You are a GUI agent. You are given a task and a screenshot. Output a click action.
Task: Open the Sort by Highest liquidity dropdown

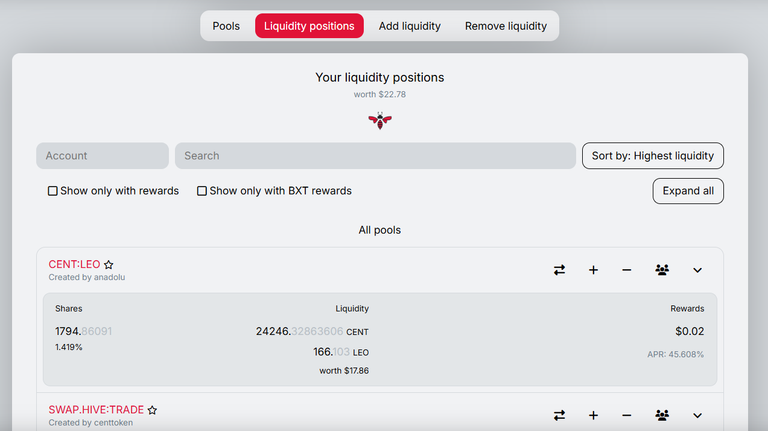coord(653,156)
